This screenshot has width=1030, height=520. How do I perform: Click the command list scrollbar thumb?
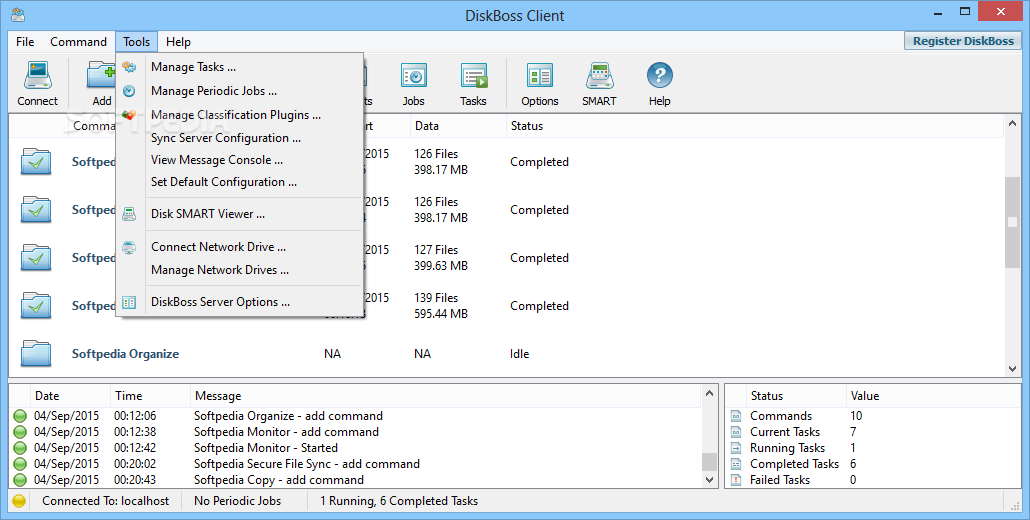click(1012, 222)
